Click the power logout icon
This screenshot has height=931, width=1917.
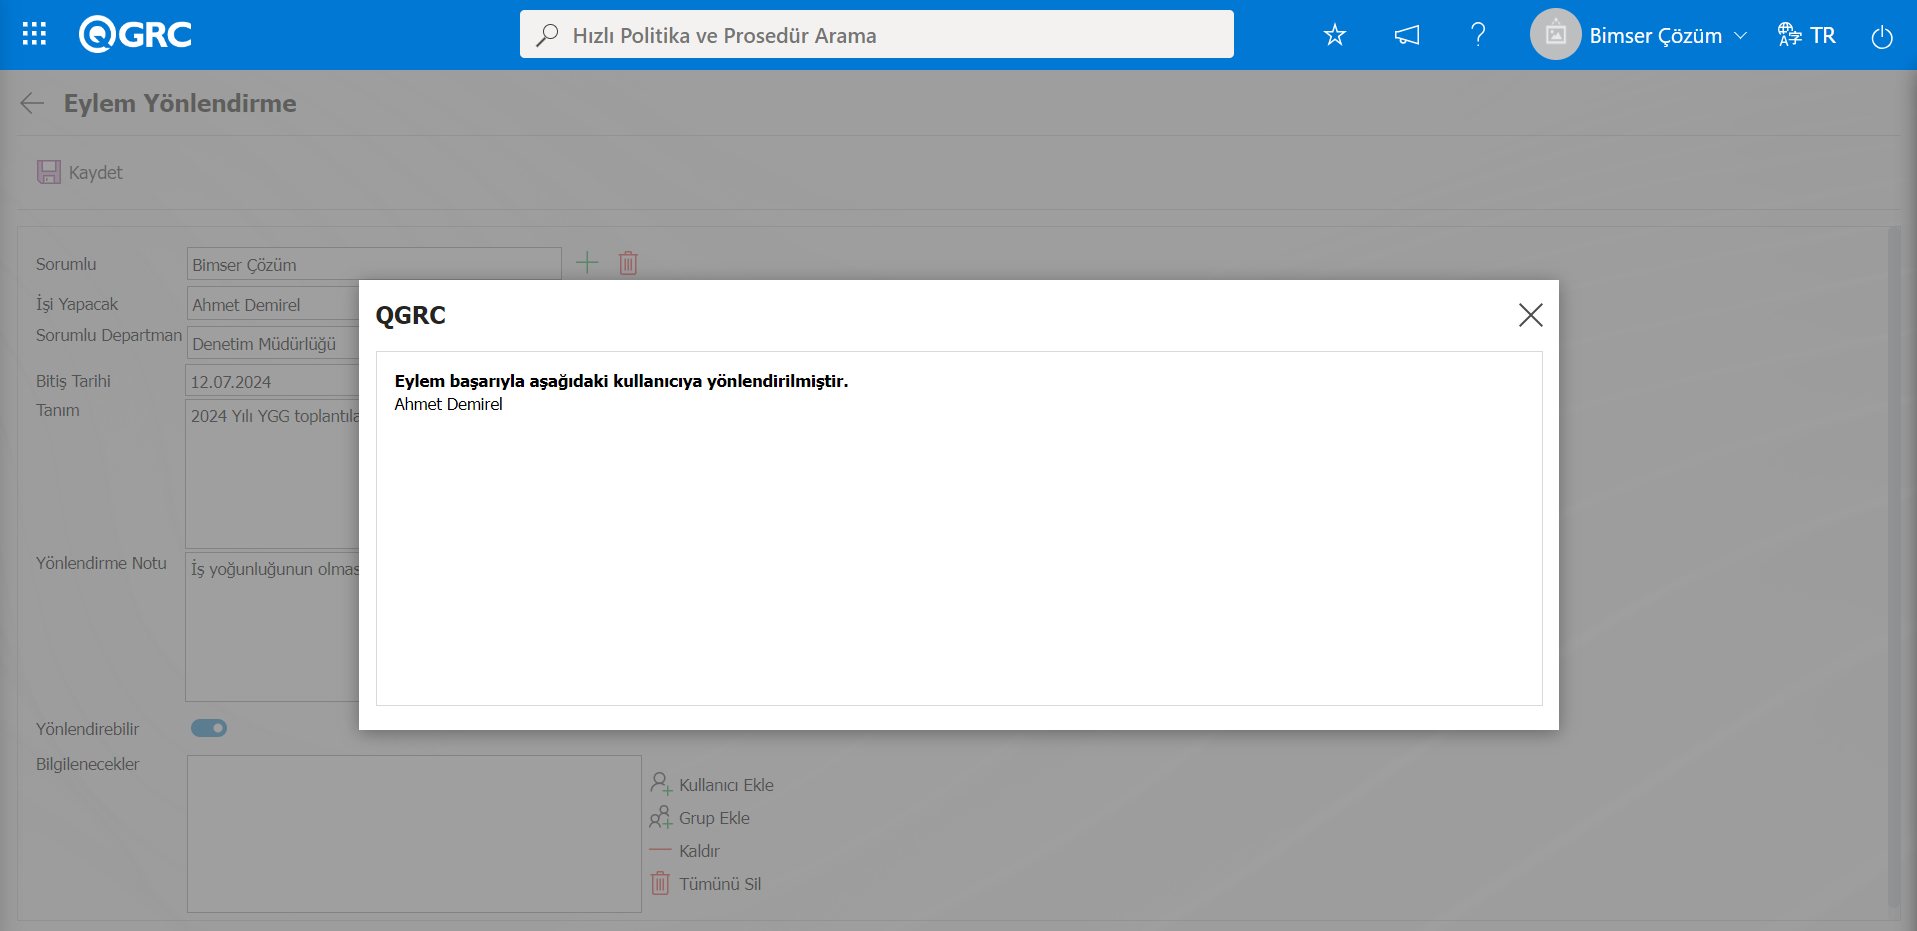[x=1882, y=36]
